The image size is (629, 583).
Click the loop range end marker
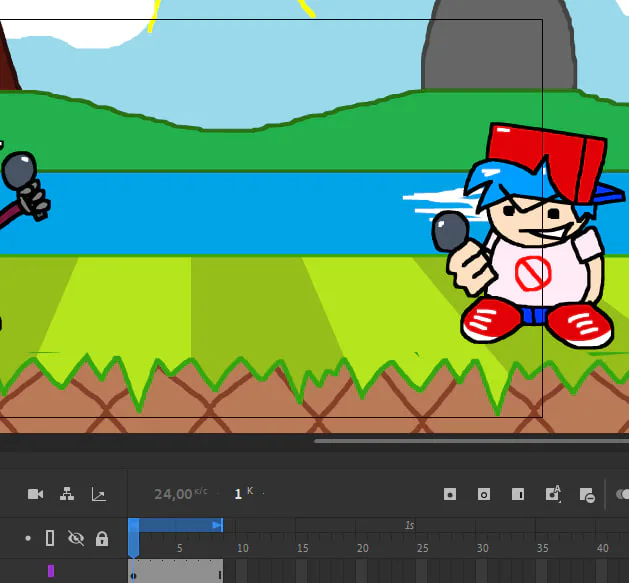[x=218, y=525]
